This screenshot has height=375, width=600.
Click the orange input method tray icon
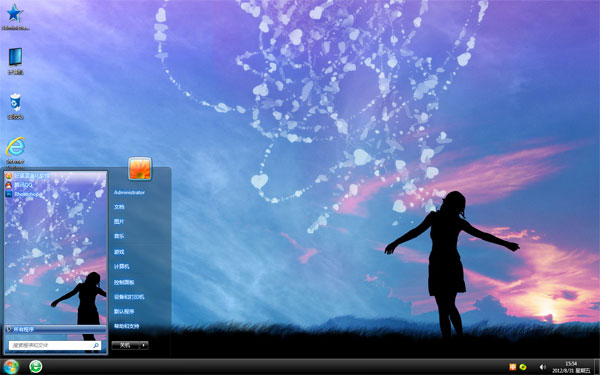513,367
